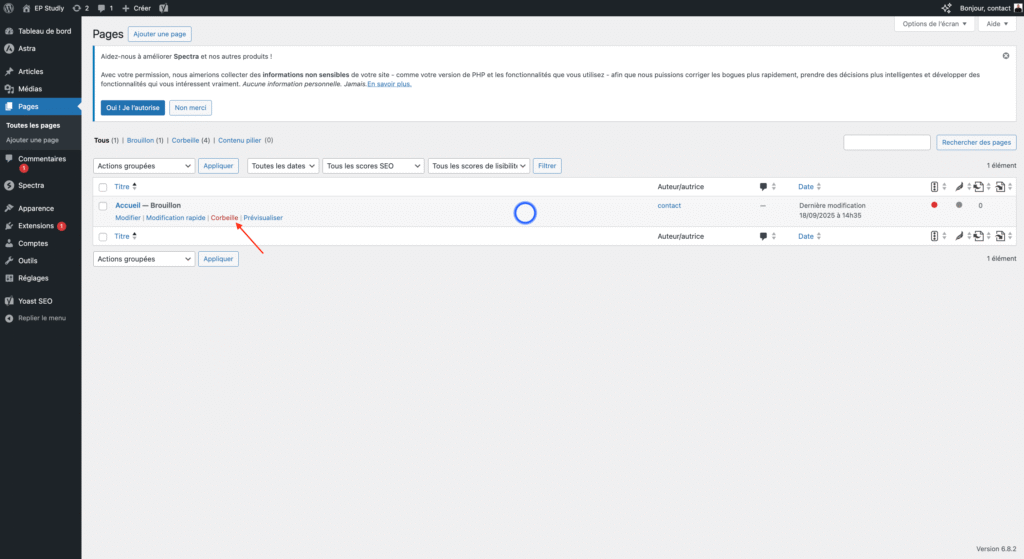Sort by outgoing links icon in top header
1024x559 pixels.
click(x=978, y=187)
